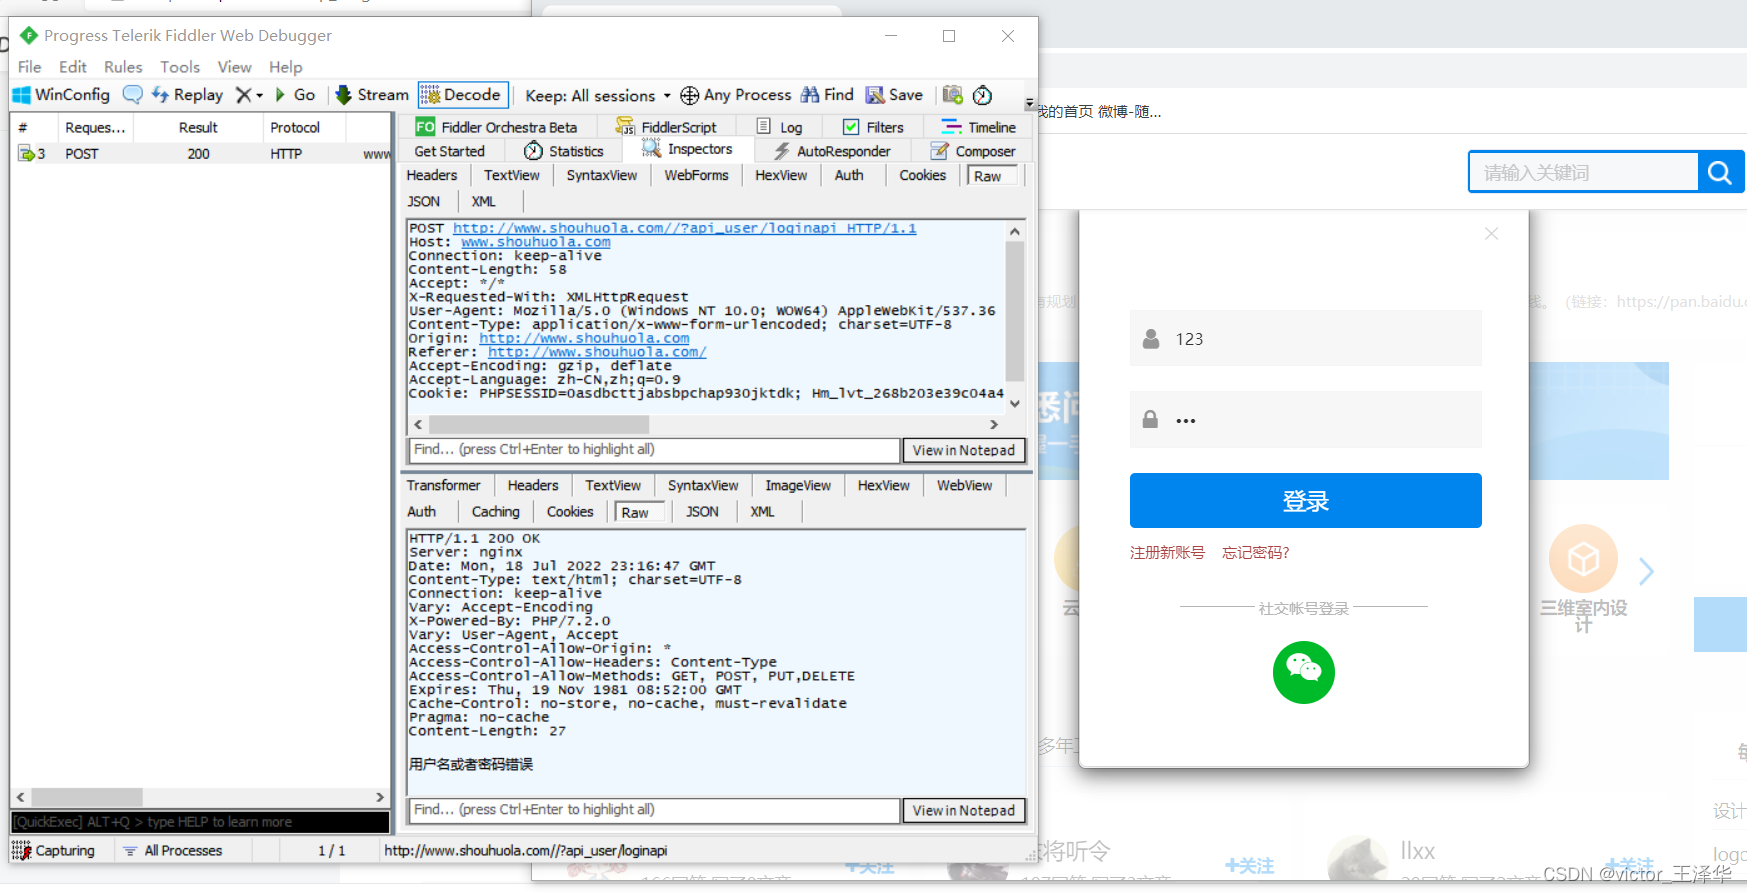The image size is (1747, 893).
Task: Open the Keep: All sessions dropdown
Action: (x=597, y=96)
